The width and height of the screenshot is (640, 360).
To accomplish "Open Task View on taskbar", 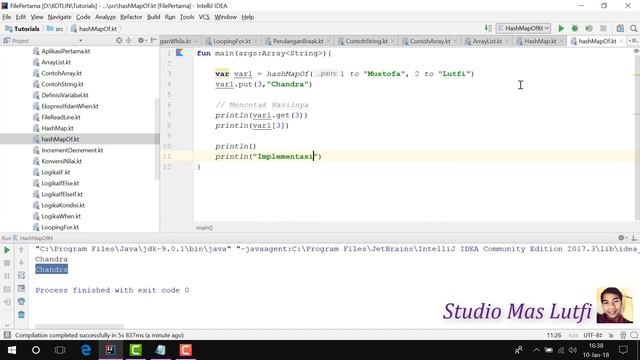I will coord(60,350).
